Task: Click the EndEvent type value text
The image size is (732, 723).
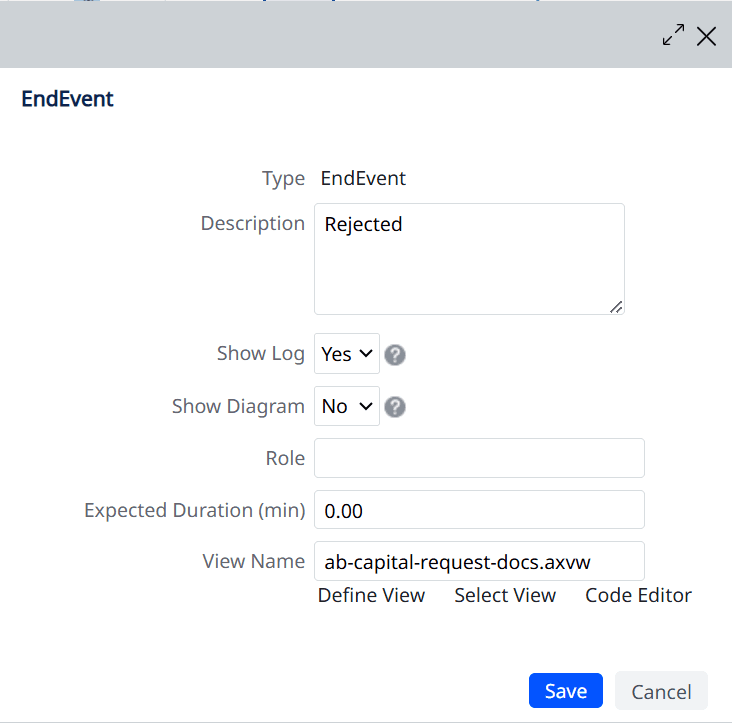Action: pos(363,178)
